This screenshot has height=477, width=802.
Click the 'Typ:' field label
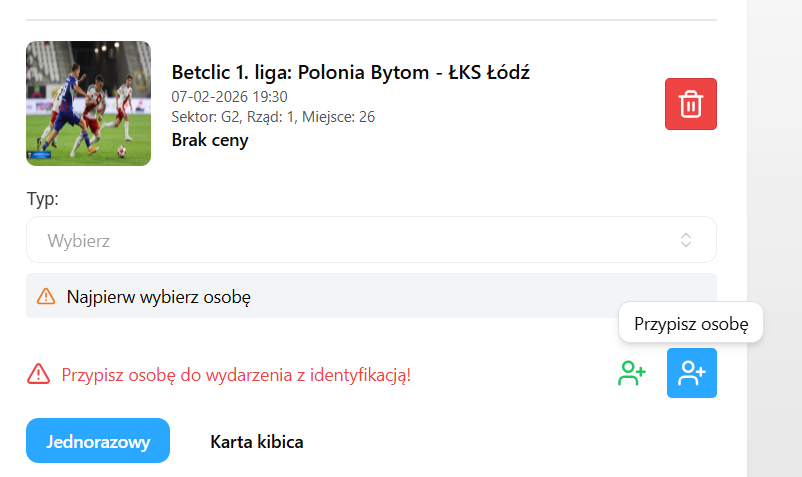pyautogui.click(x=42, y=198)
